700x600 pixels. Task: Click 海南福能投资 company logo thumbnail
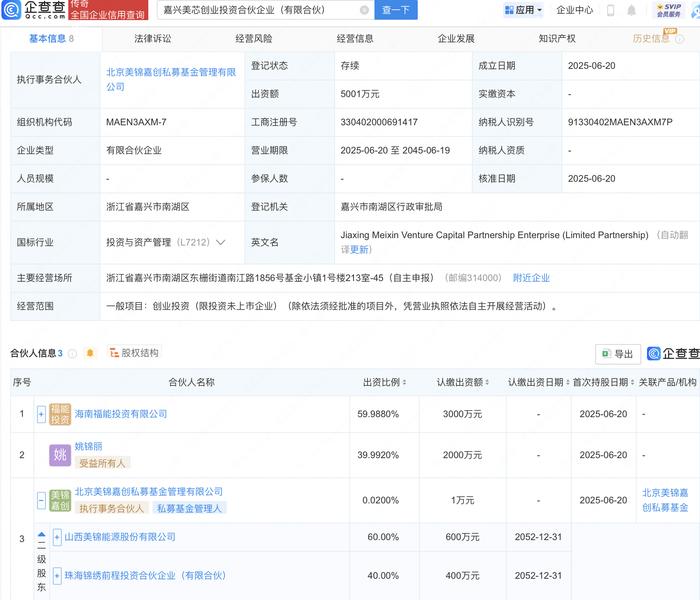(x=60, y=414)
